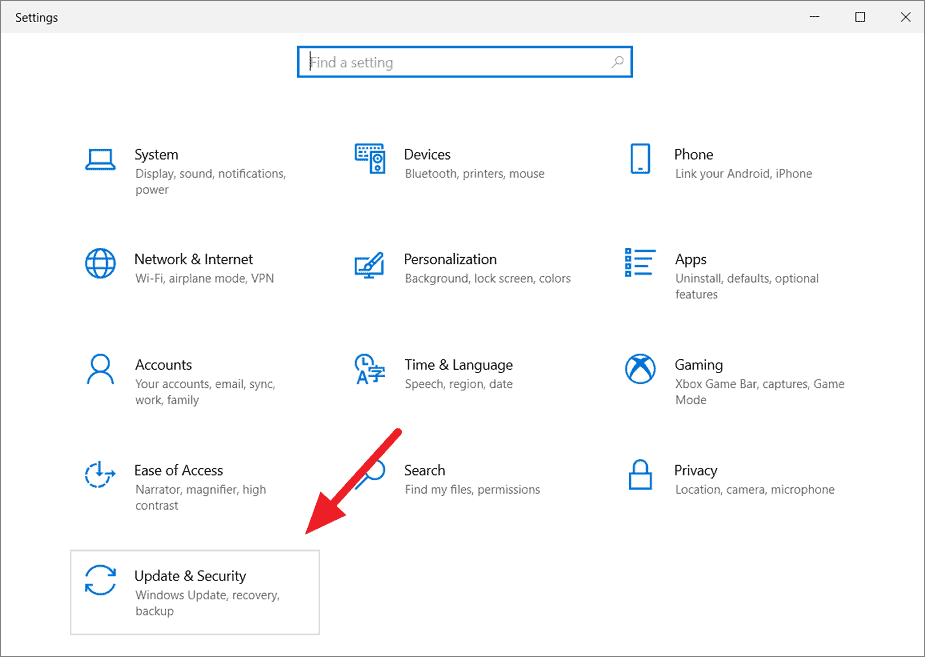Screen dimensions: 925x657
Task: Open the Search category title
Action: click(x=425, y=471)
